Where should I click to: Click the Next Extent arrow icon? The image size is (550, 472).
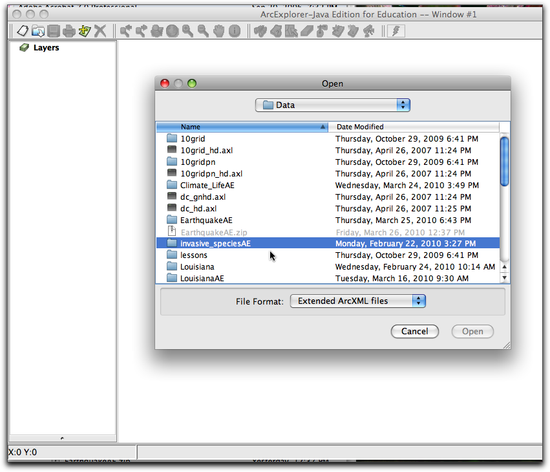pos(141,31)
